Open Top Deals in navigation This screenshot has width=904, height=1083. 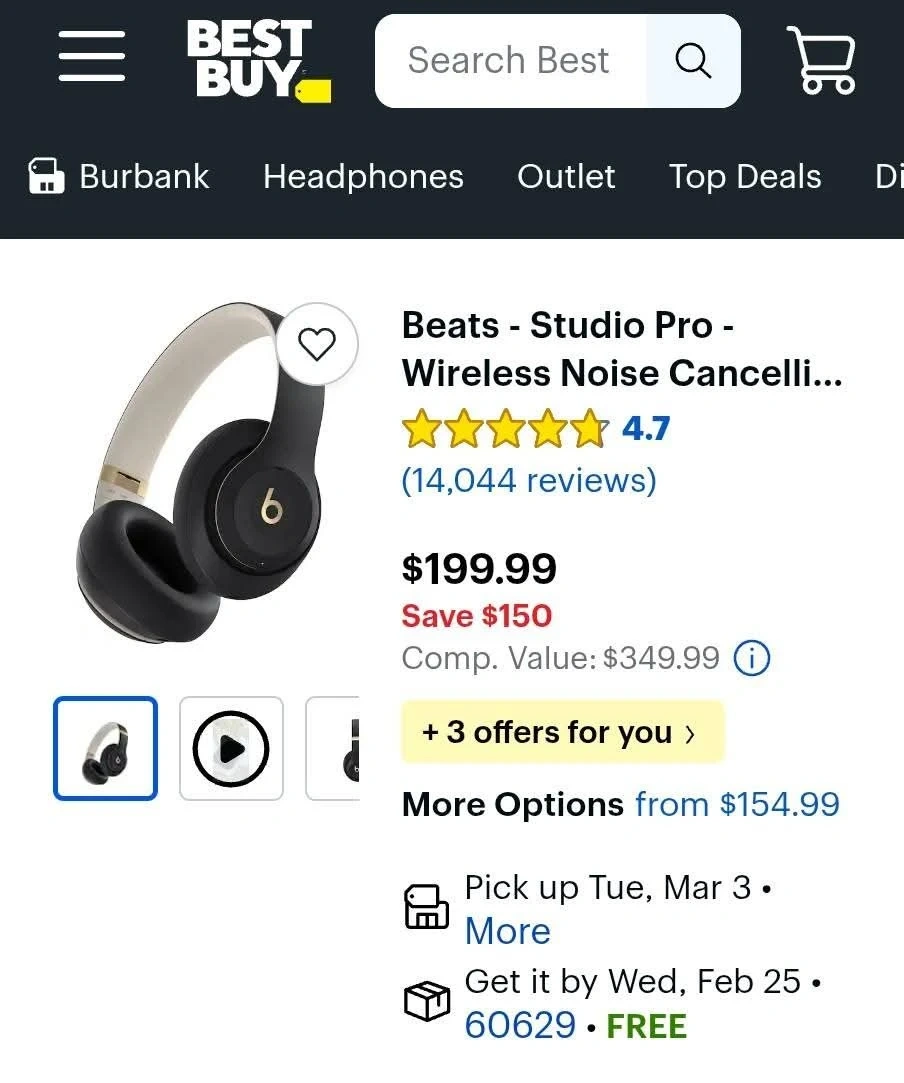point(745,177)
